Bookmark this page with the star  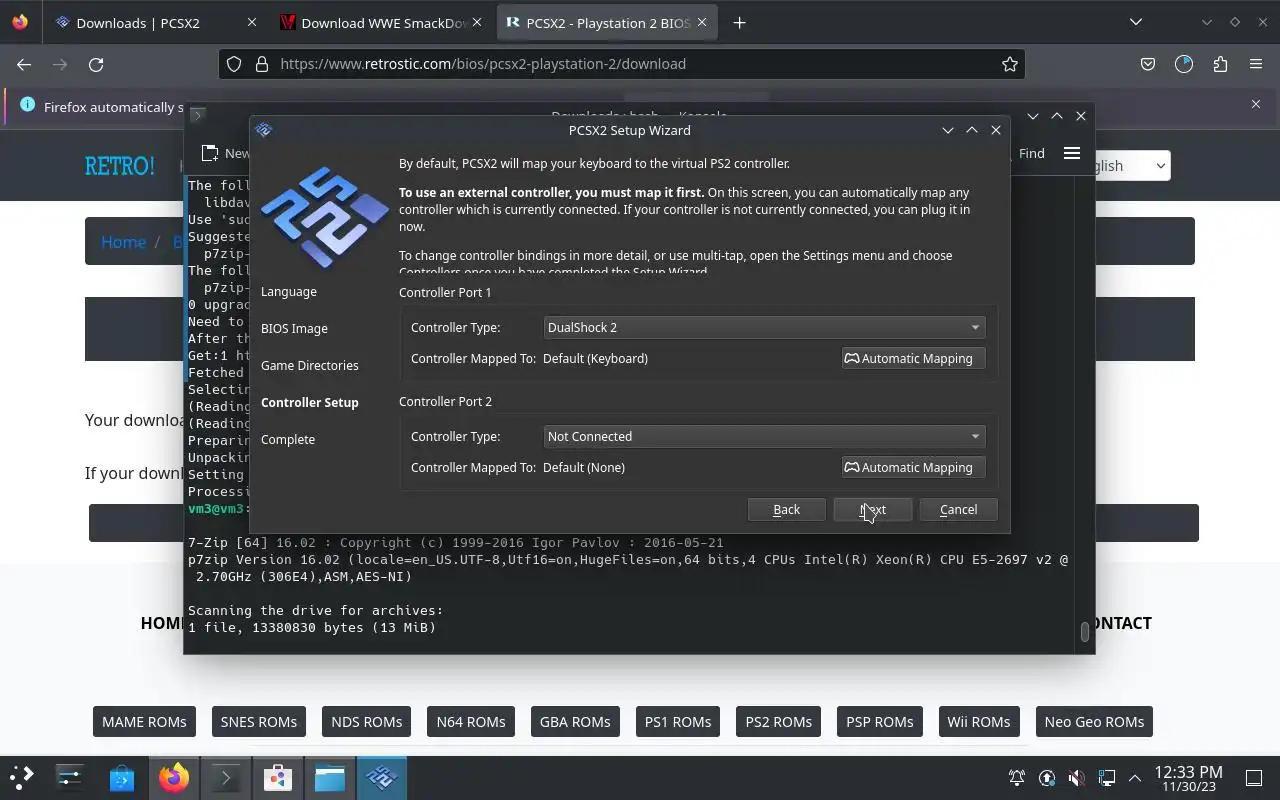(x=1010, y=64)
